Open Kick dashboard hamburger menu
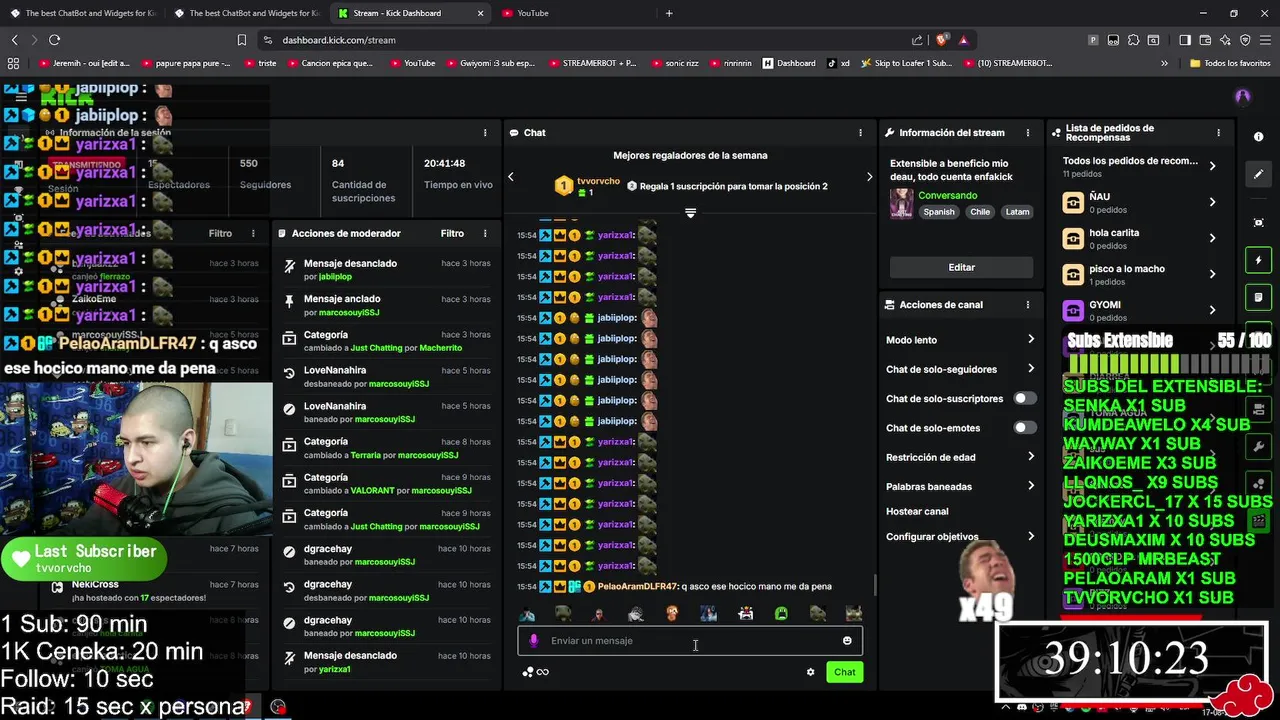This screenshot has height=720, width=1280. tap(21, 98)
